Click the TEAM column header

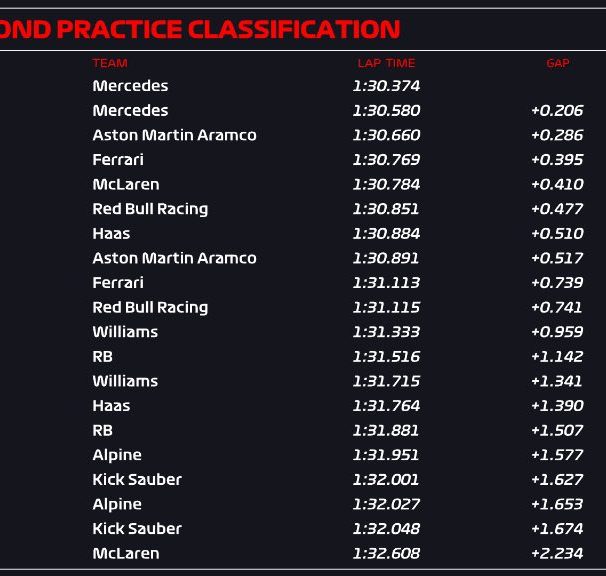tap(110, 63)
